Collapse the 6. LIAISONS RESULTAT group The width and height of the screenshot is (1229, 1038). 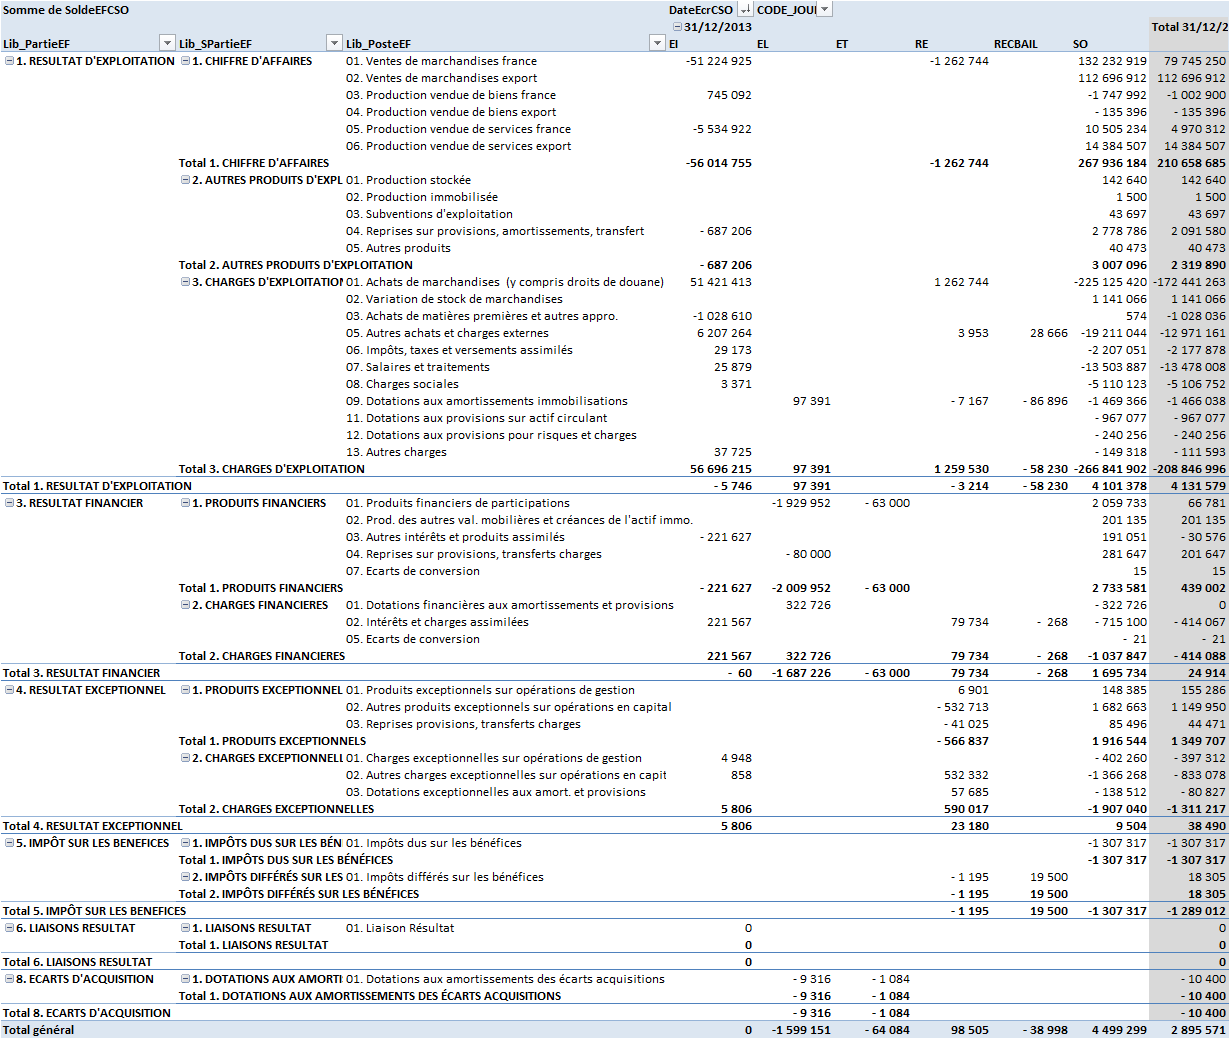coord(10,928)
